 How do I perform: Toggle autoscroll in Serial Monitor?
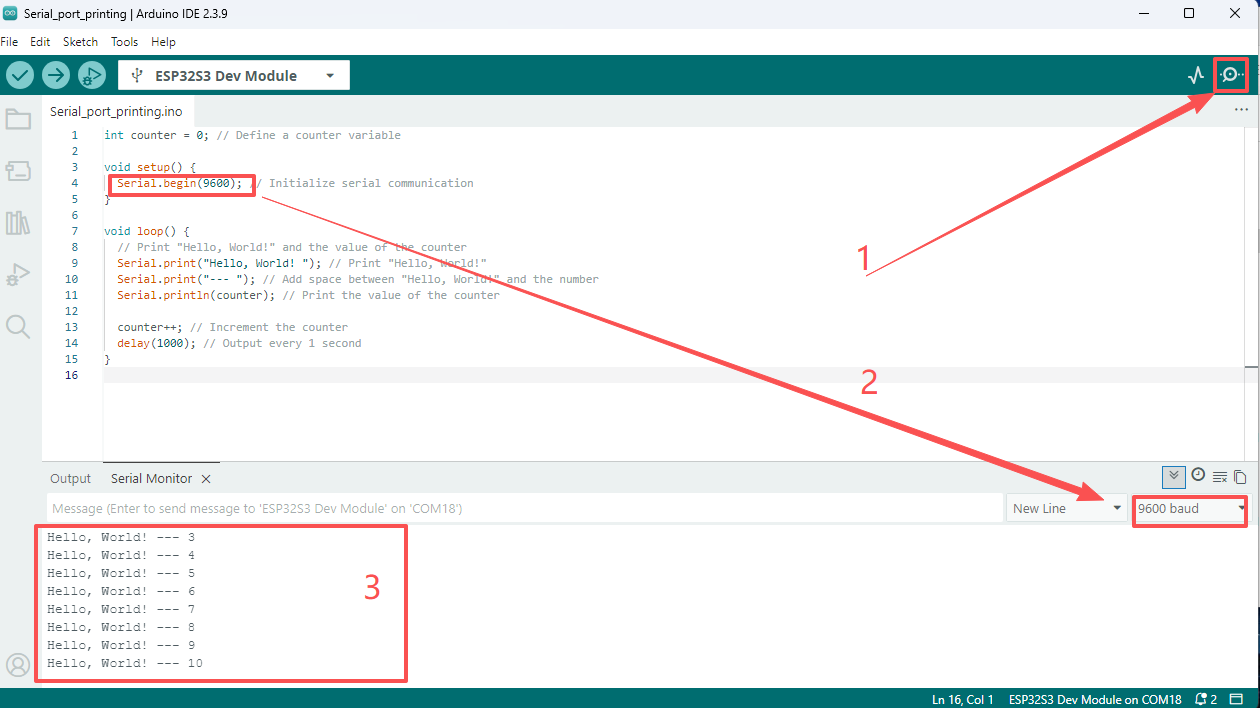[x=1174, y=476]
